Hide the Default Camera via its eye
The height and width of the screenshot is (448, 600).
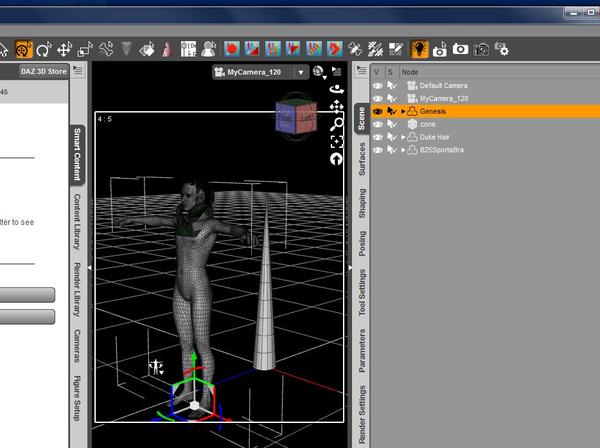point(378,86)
